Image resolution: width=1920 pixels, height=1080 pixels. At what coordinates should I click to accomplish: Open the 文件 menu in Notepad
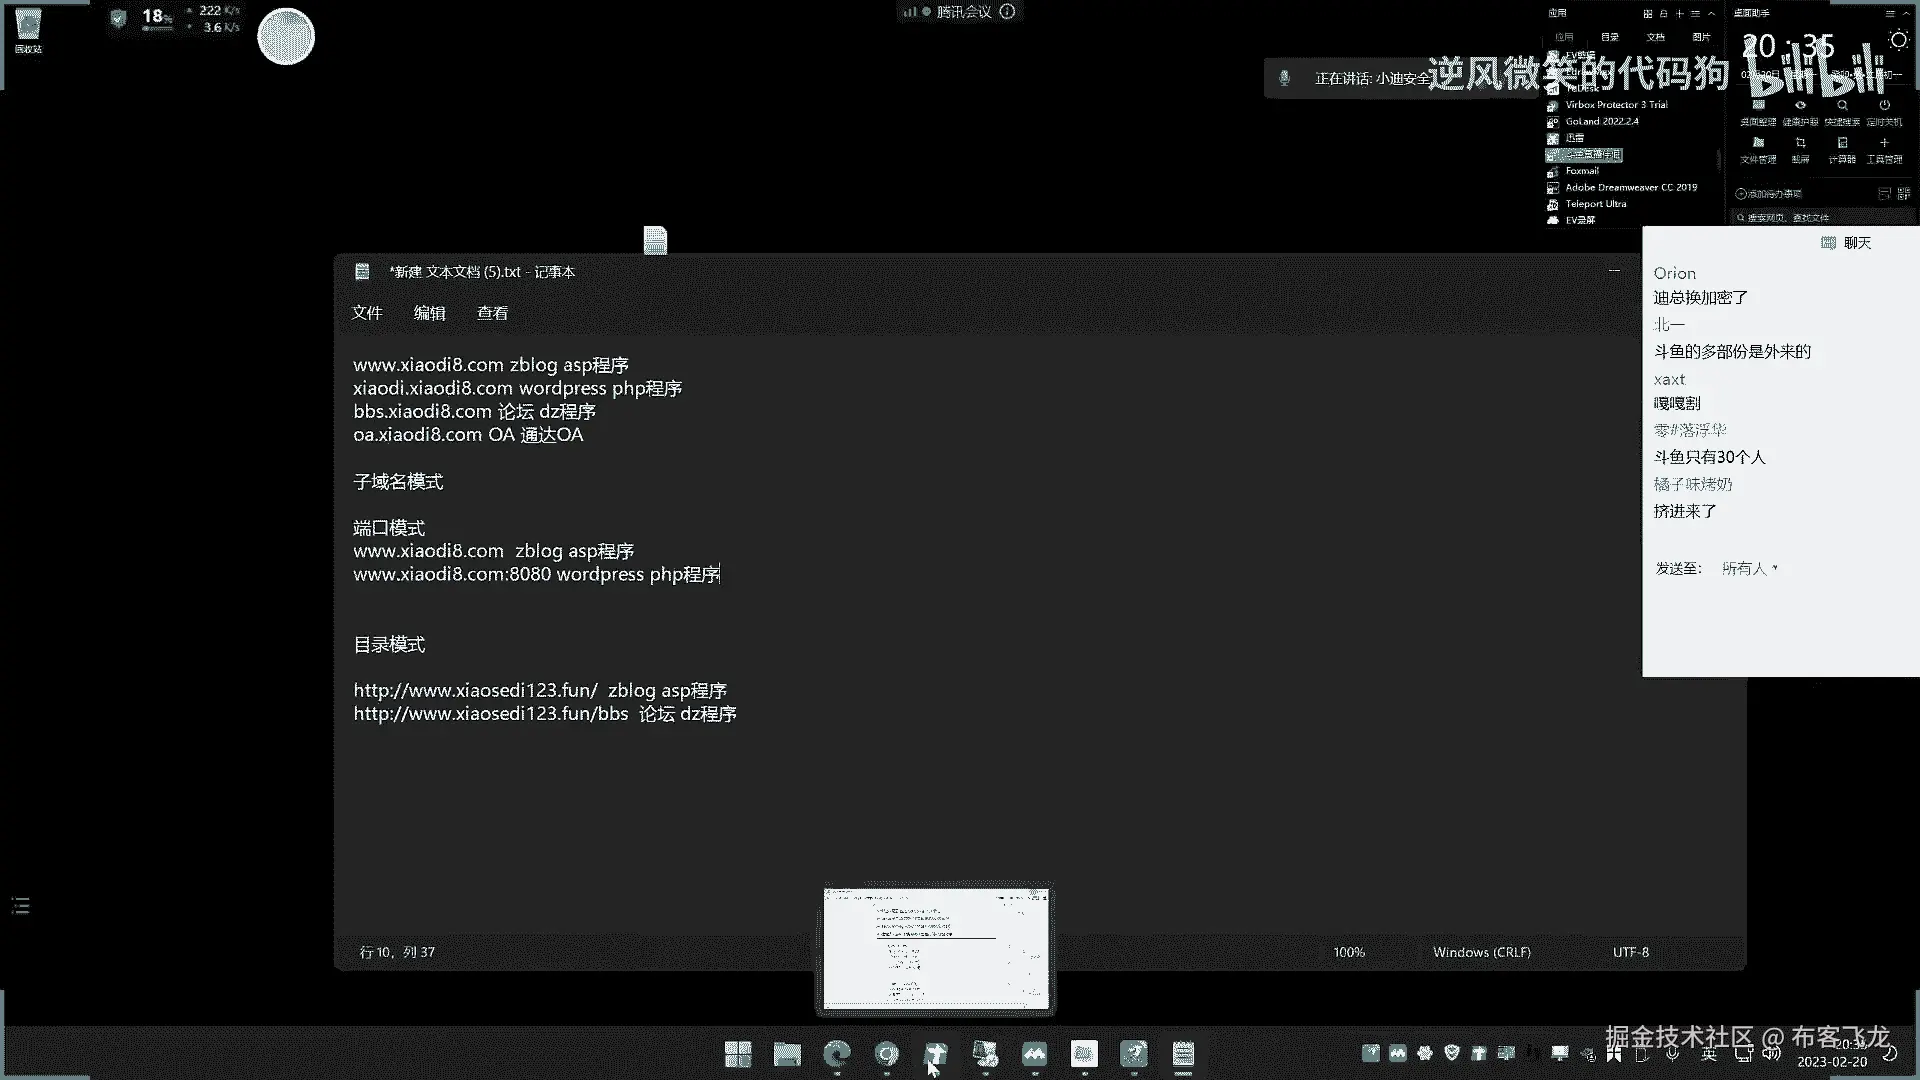tap(367, 313)
